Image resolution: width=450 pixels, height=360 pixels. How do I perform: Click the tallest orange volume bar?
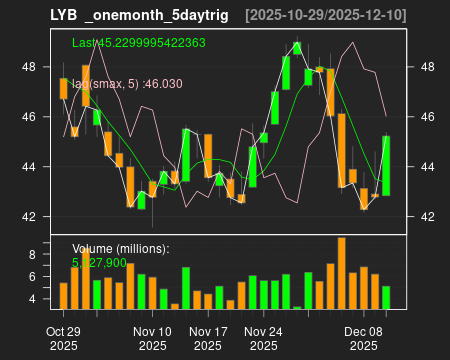click(341, 273)
